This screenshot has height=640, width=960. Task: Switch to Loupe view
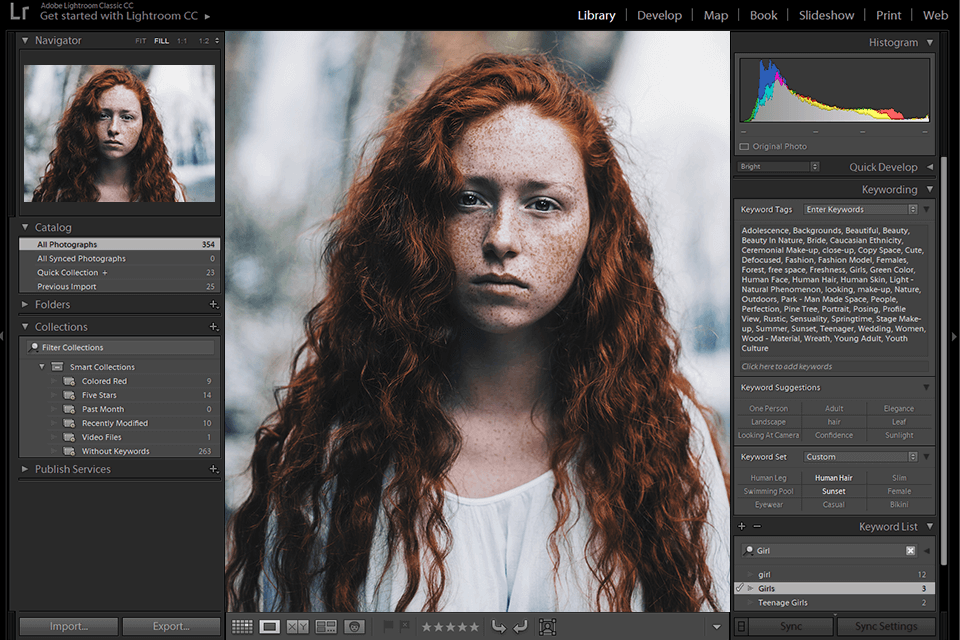[x=270, y=626]
